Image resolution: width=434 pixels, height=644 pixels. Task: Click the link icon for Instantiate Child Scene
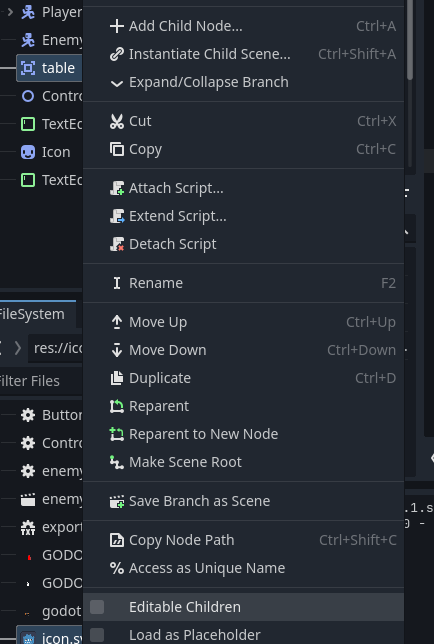[117, 54]
